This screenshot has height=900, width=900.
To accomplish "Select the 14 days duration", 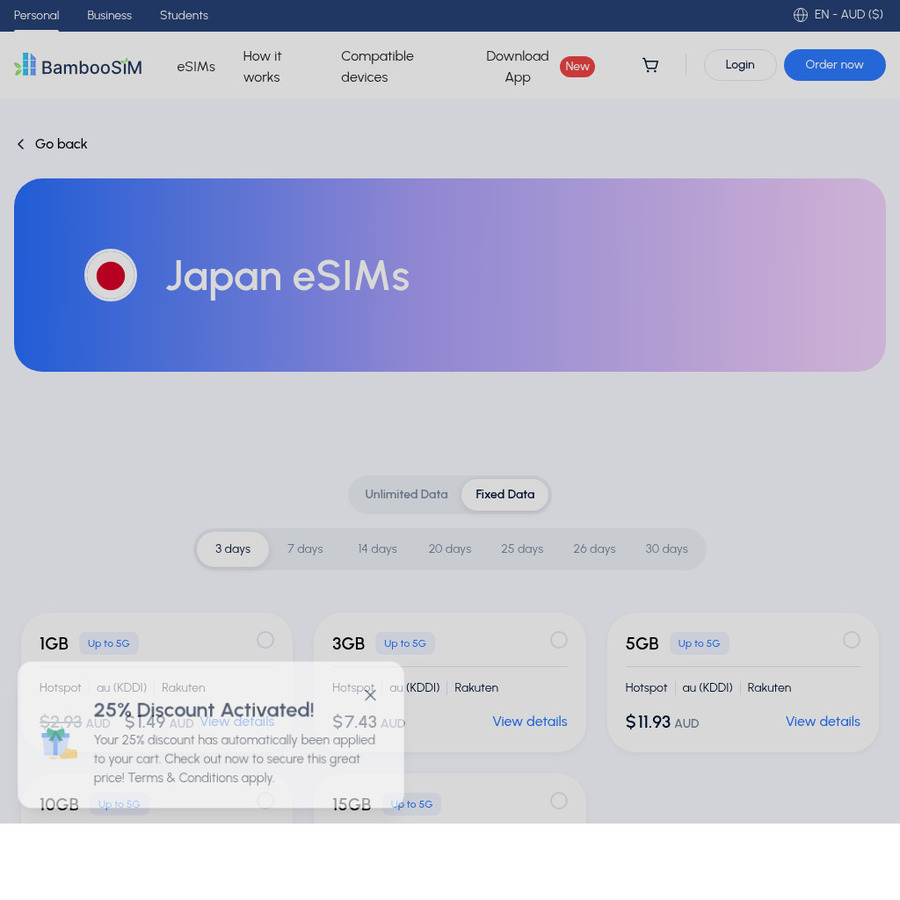I will pyautogui.click(x=377, y=549).
